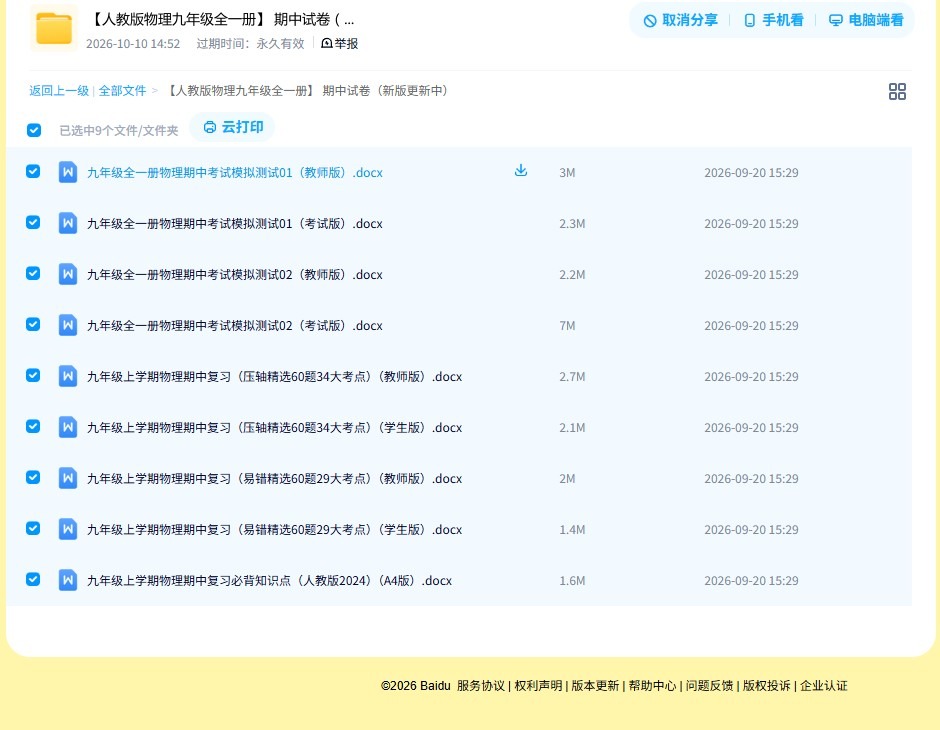Image resolution: width=940 pixels, height=730 pixels.
Task: Click share title 【人教版物理九年级全一册】期中试卷
Action: 221,20
